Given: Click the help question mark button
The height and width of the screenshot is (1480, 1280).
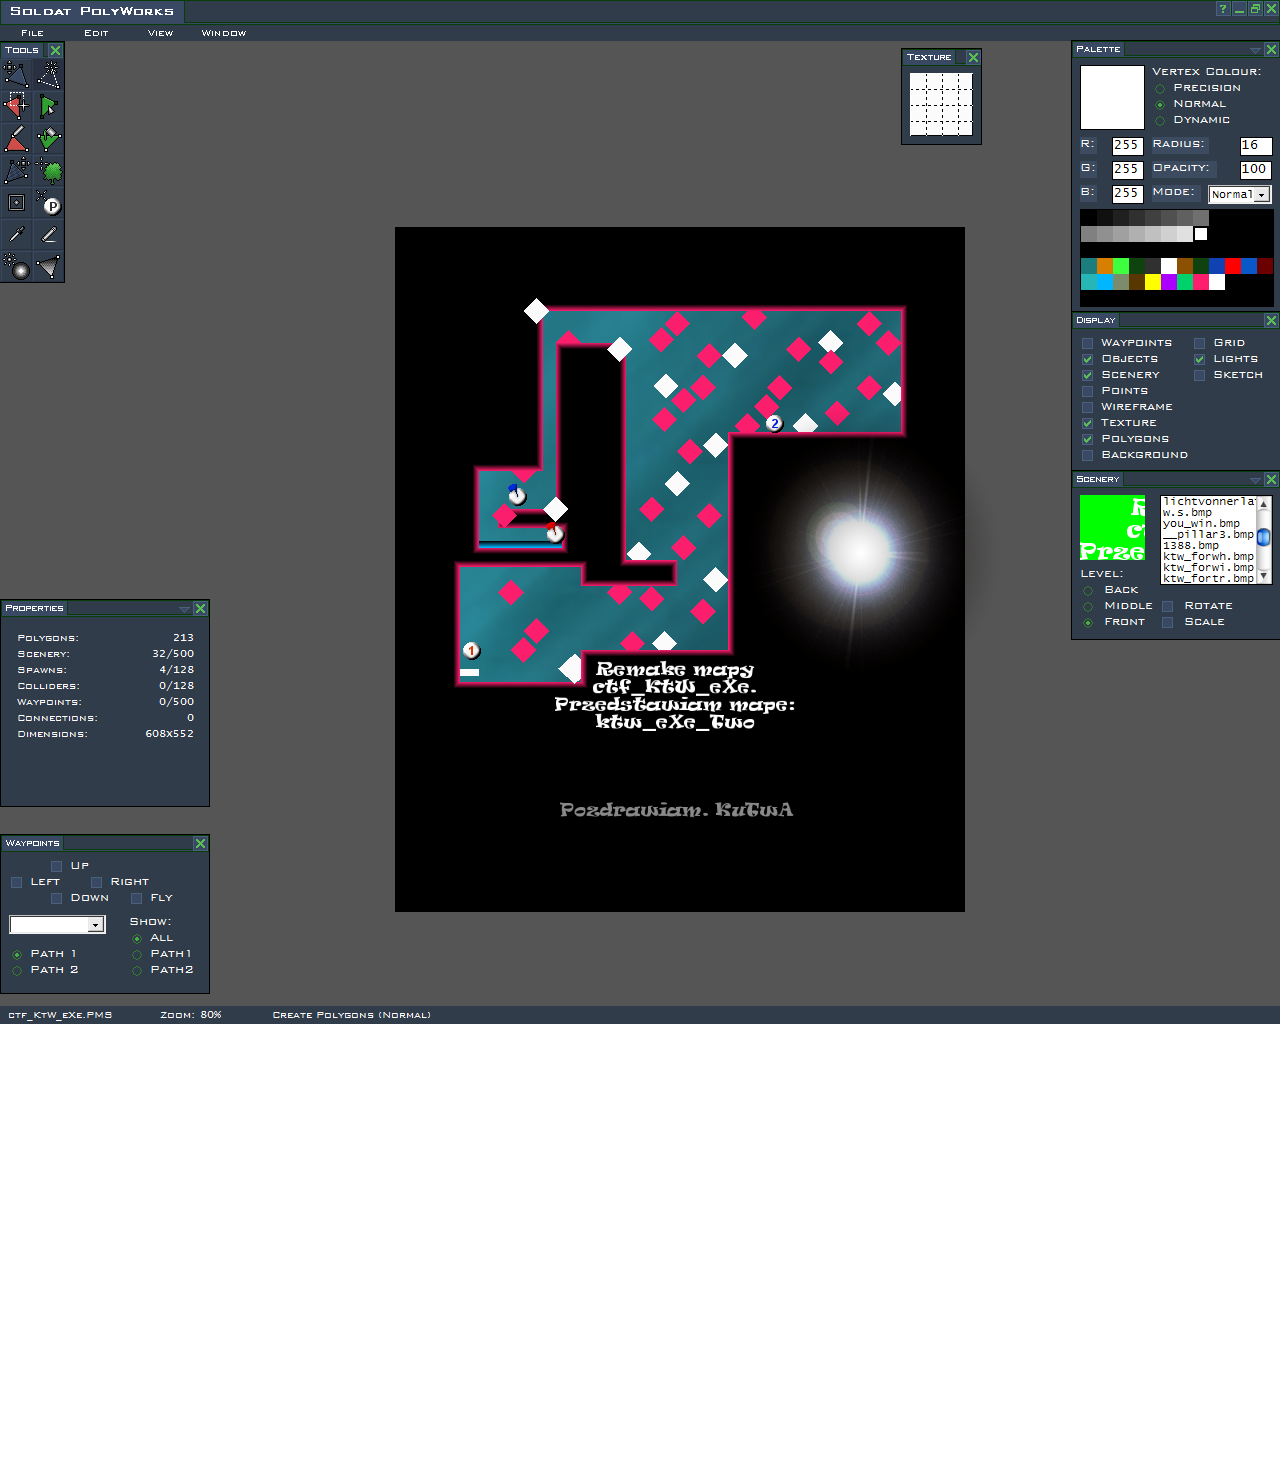Looking at the screenshot, I should [x=1222, y=9].
